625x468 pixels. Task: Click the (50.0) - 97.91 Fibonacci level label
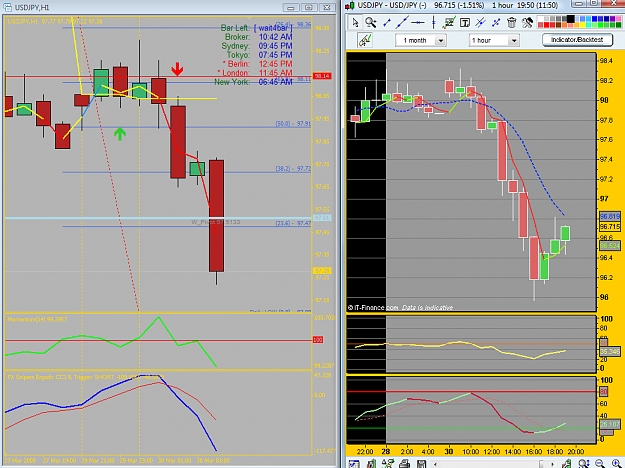tap(293, 124)
